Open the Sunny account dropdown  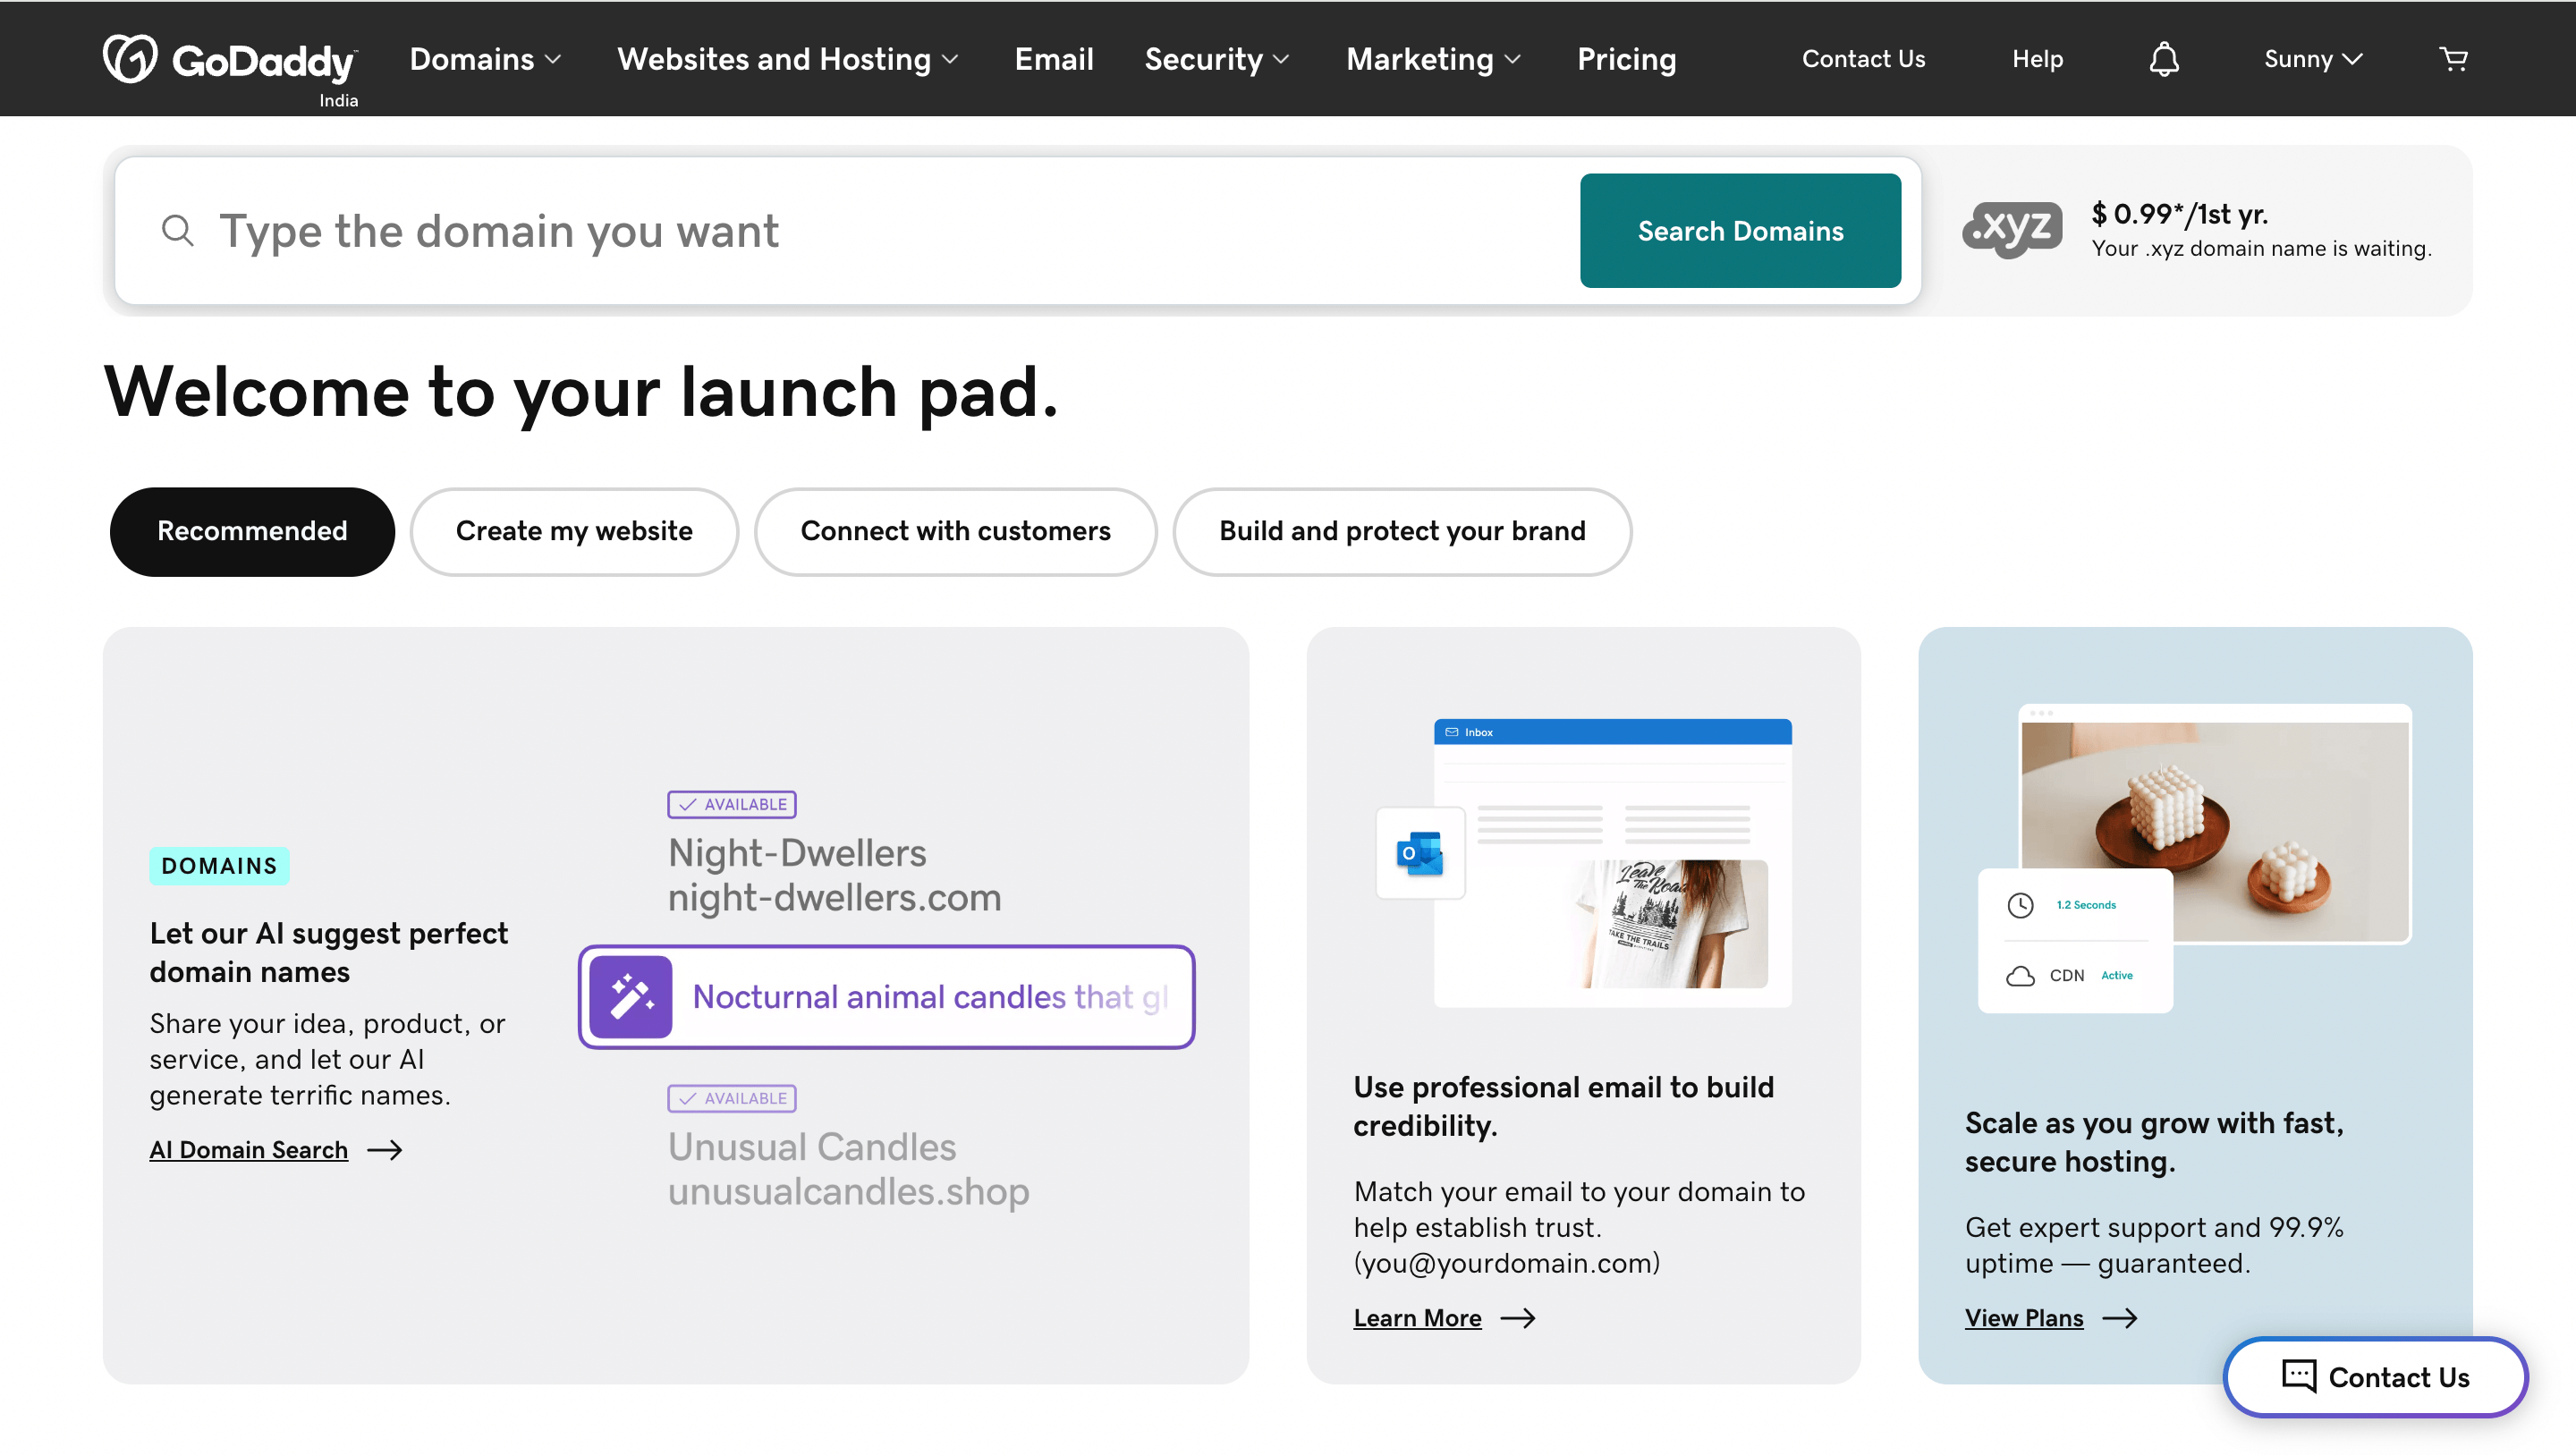coord(2312,59)
